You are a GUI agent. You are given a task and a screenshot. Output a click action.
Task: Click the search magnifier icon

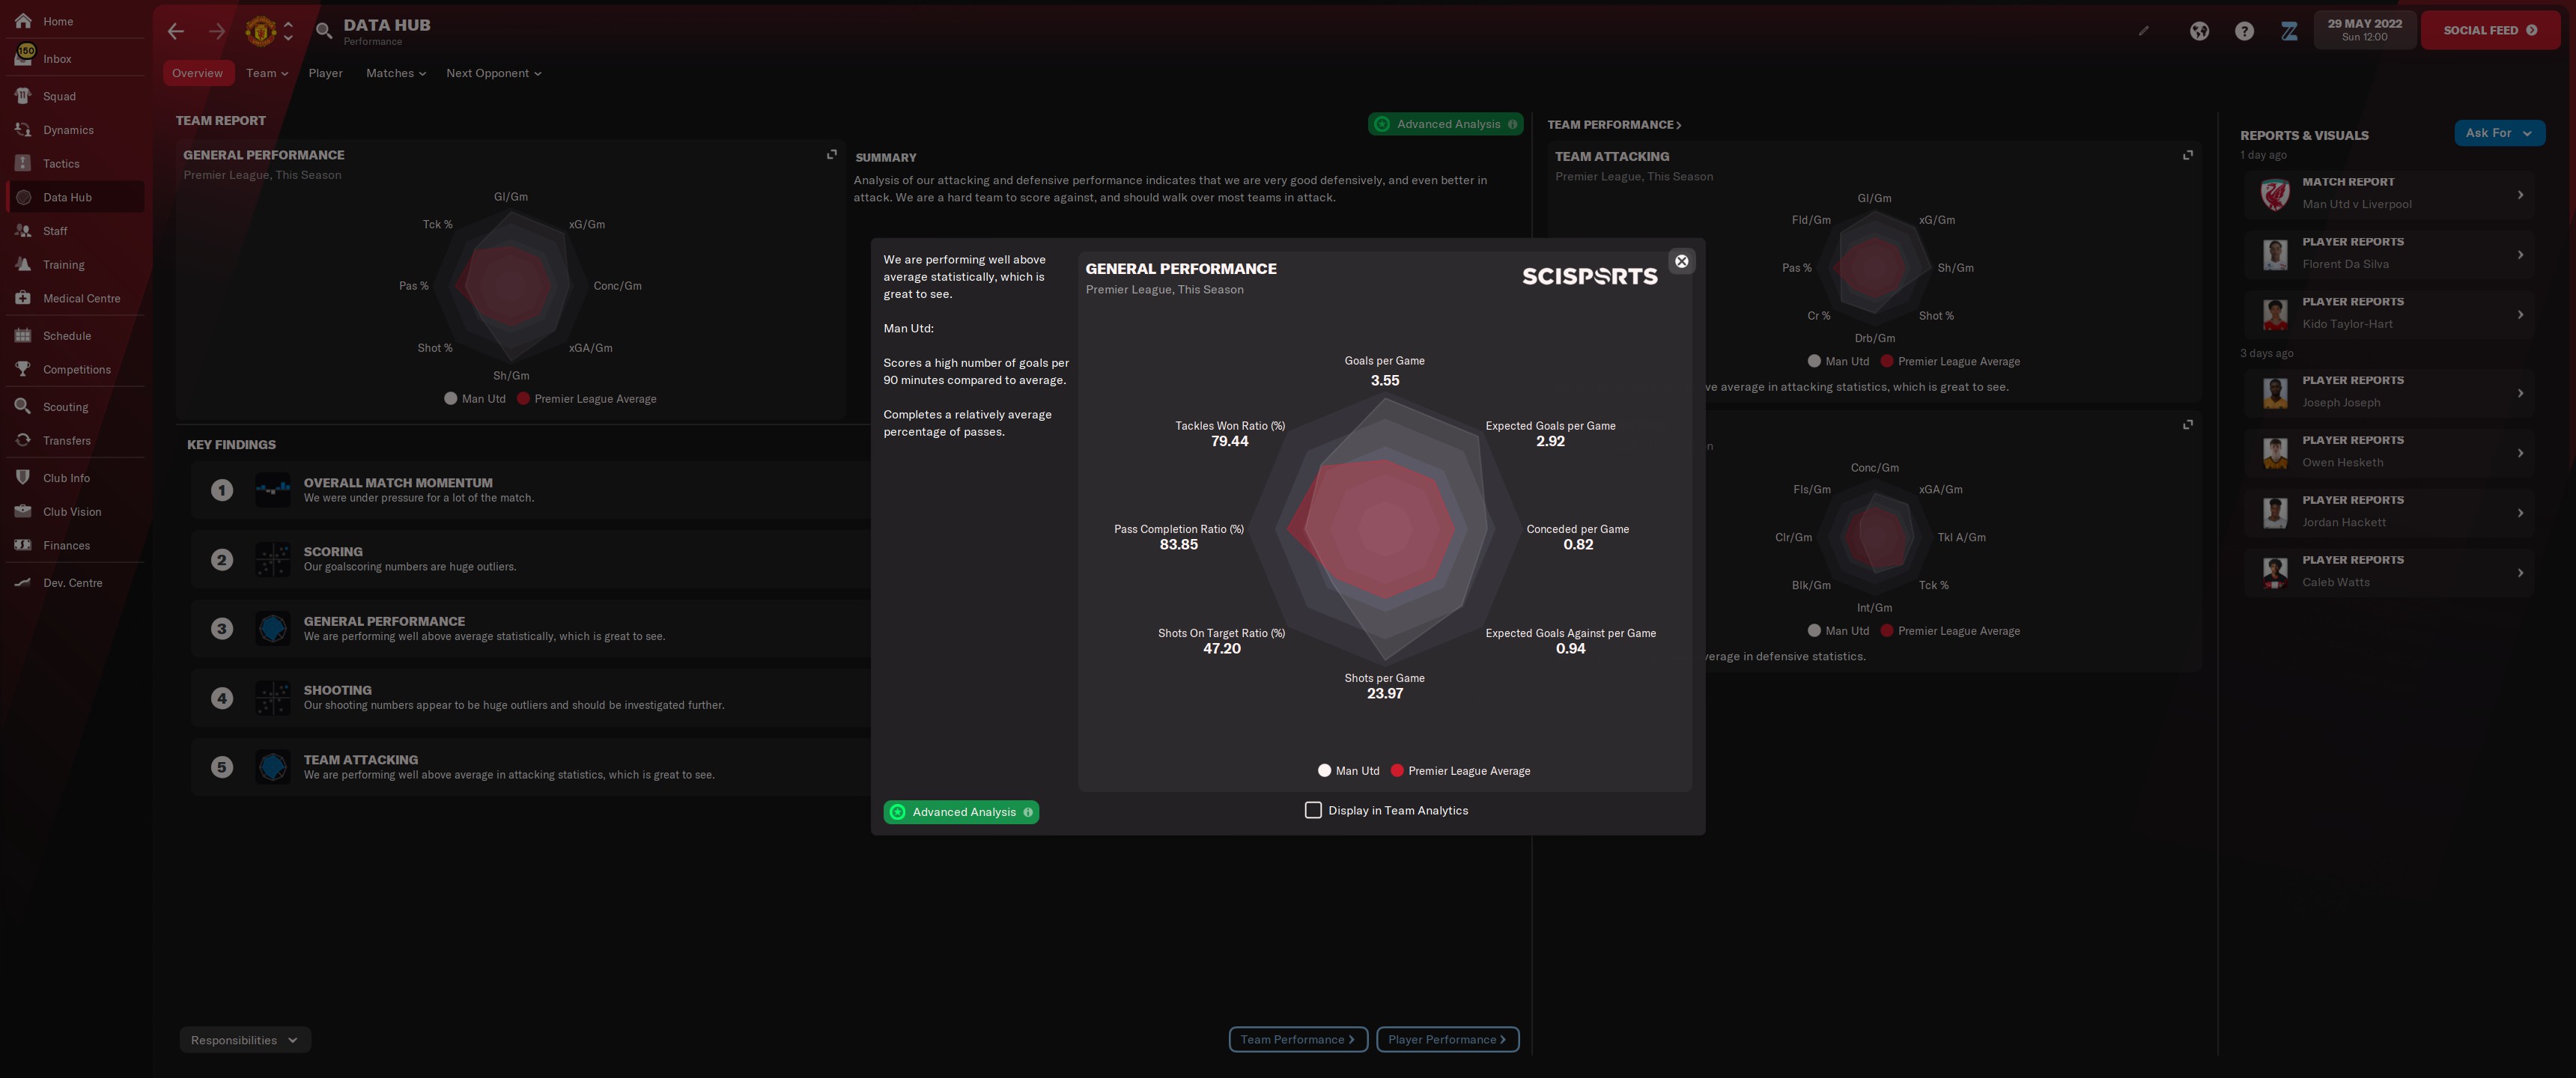tap(324, 31)
